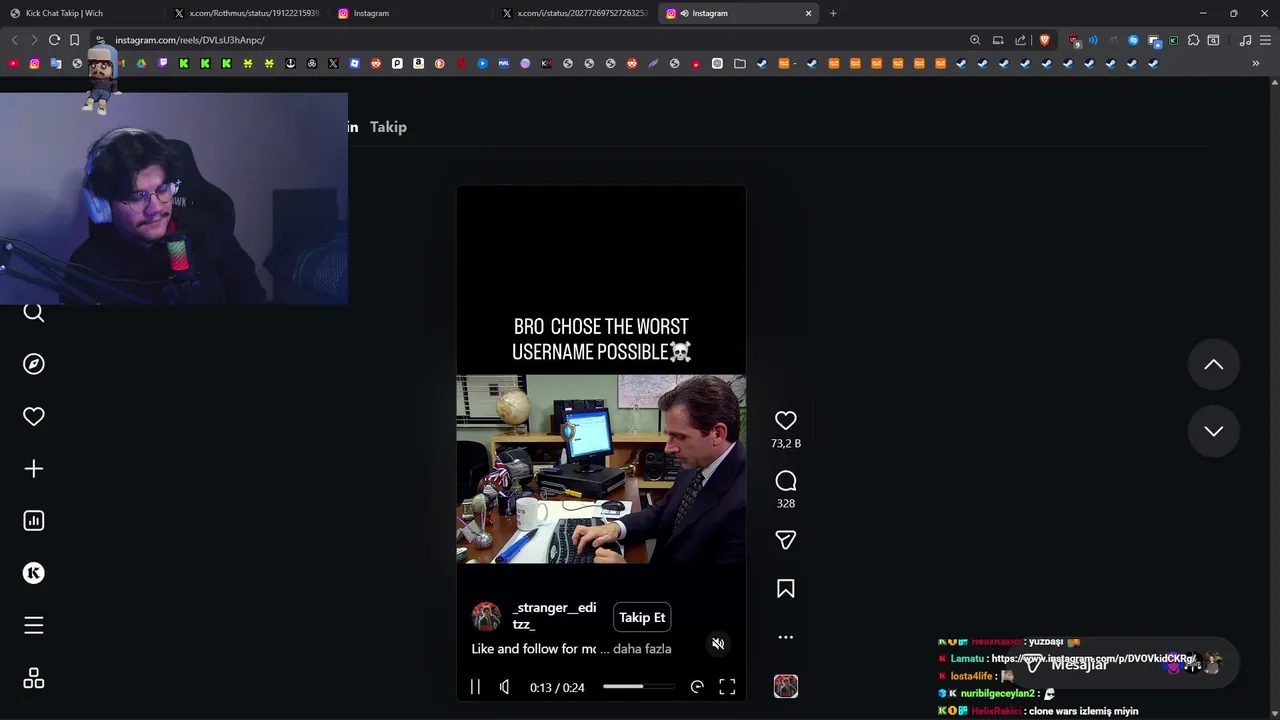Click the speaker volume icon in player bar
The height and width of the screenshot is (720, 1280).
(505, 687)
